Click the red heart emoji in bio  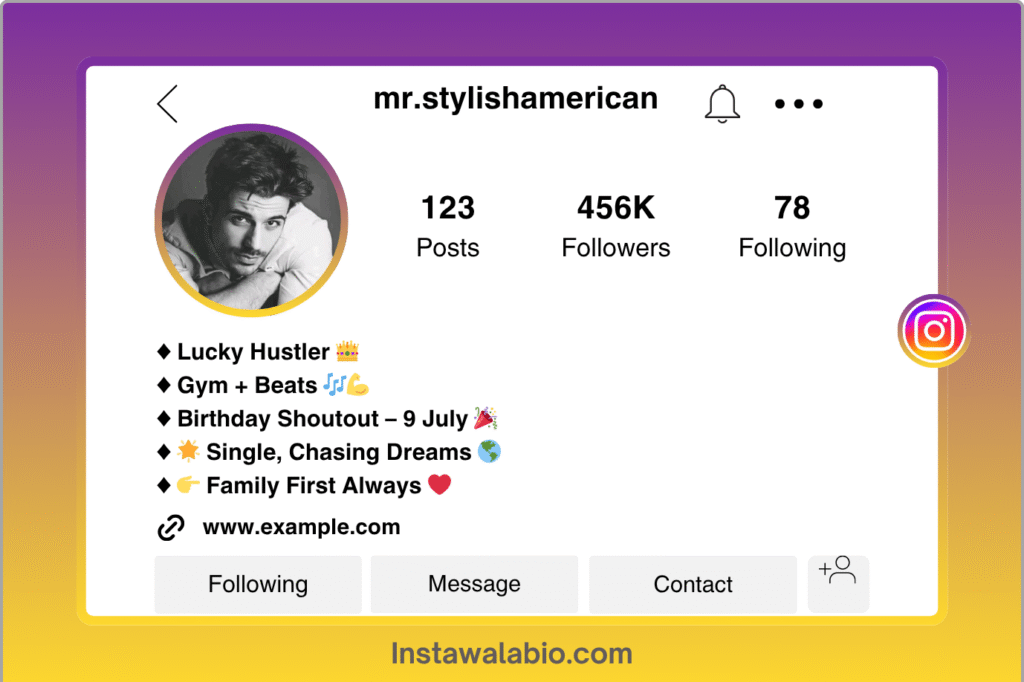pyautogui.click(x=440, y=485)
